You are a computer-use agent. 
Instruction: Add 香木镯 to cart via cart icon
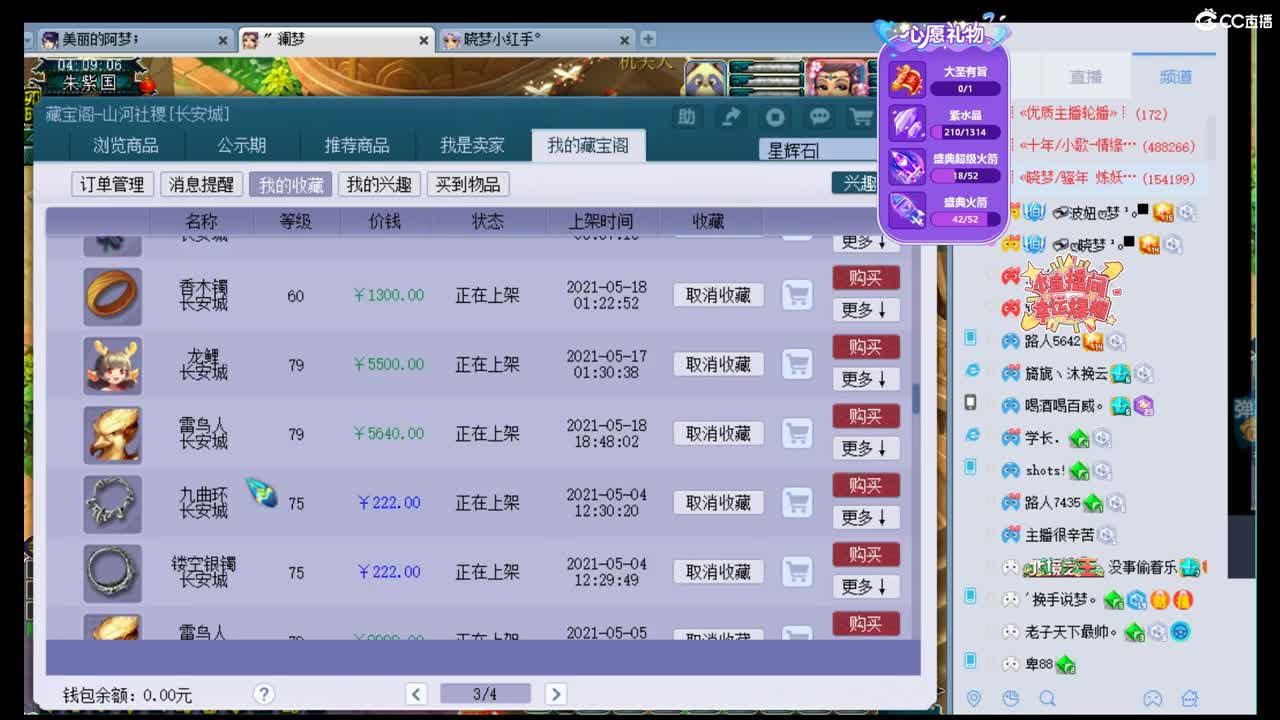(x=797, y=295)
